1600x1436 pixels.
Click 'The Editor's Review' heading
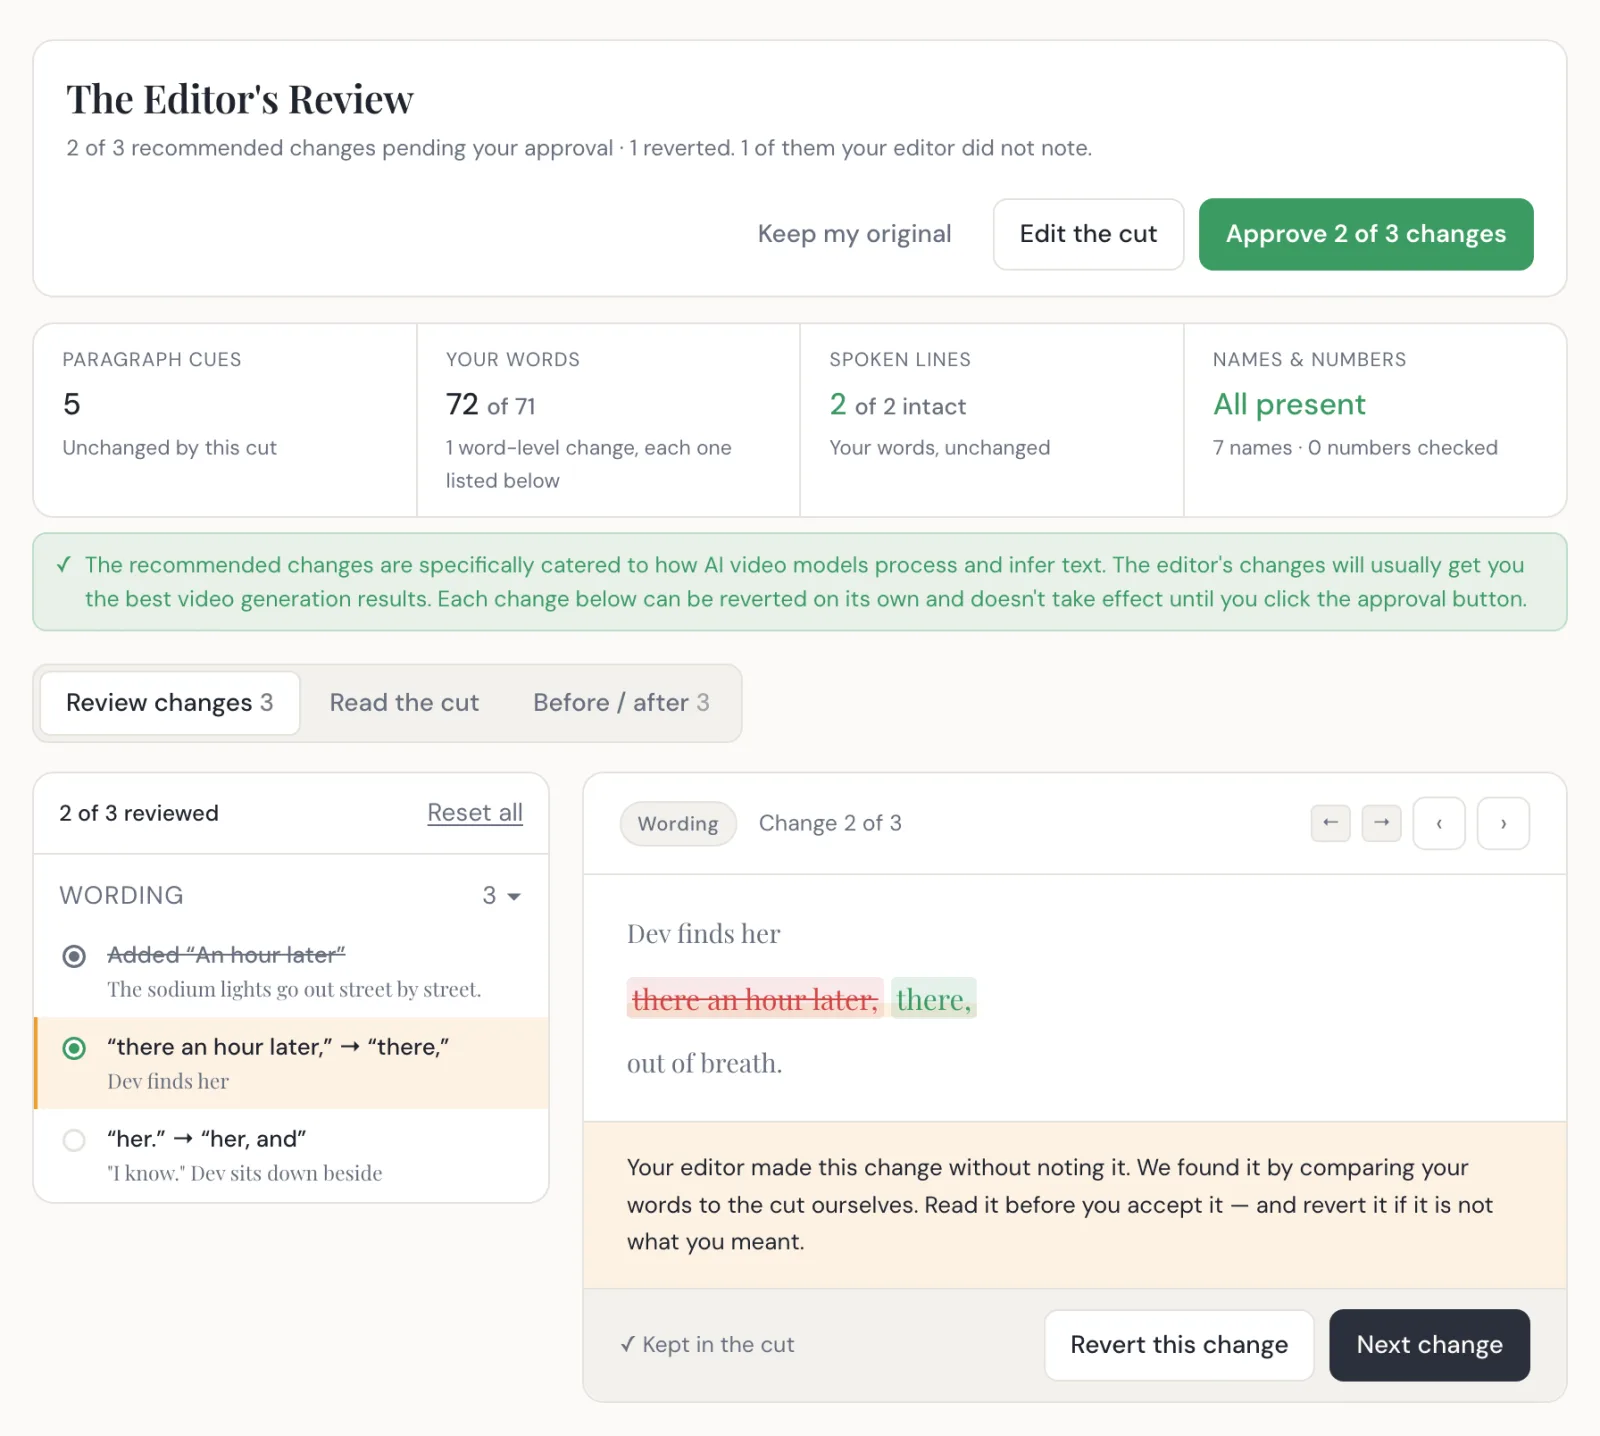239,100
